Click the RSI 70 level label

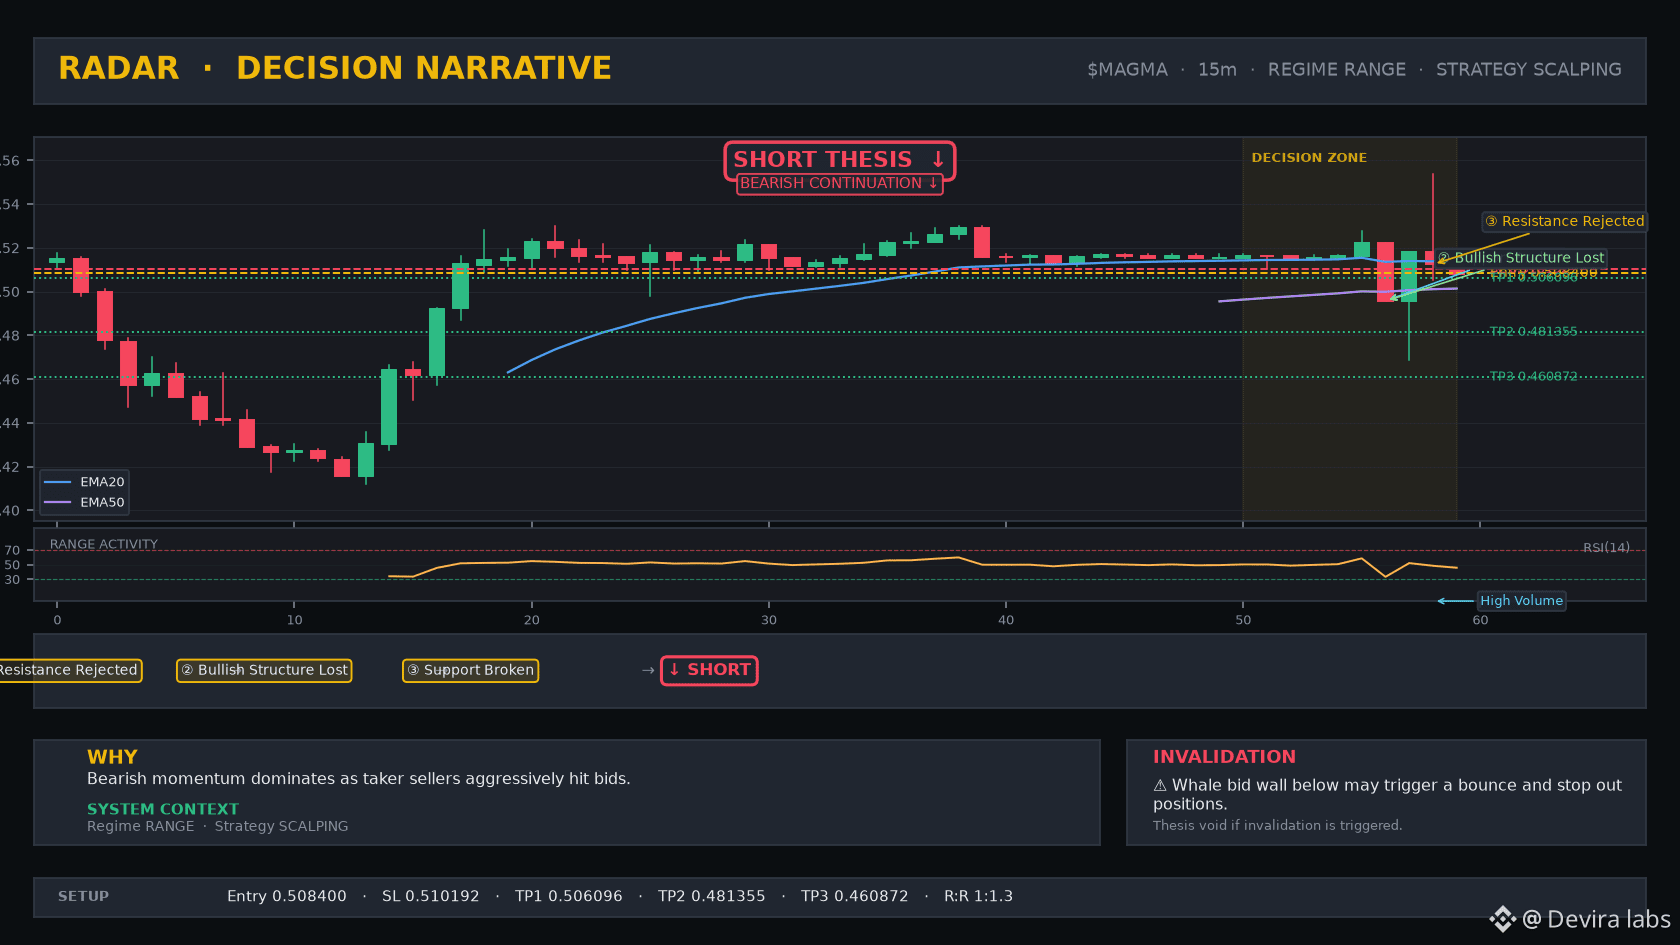(12, 551)
